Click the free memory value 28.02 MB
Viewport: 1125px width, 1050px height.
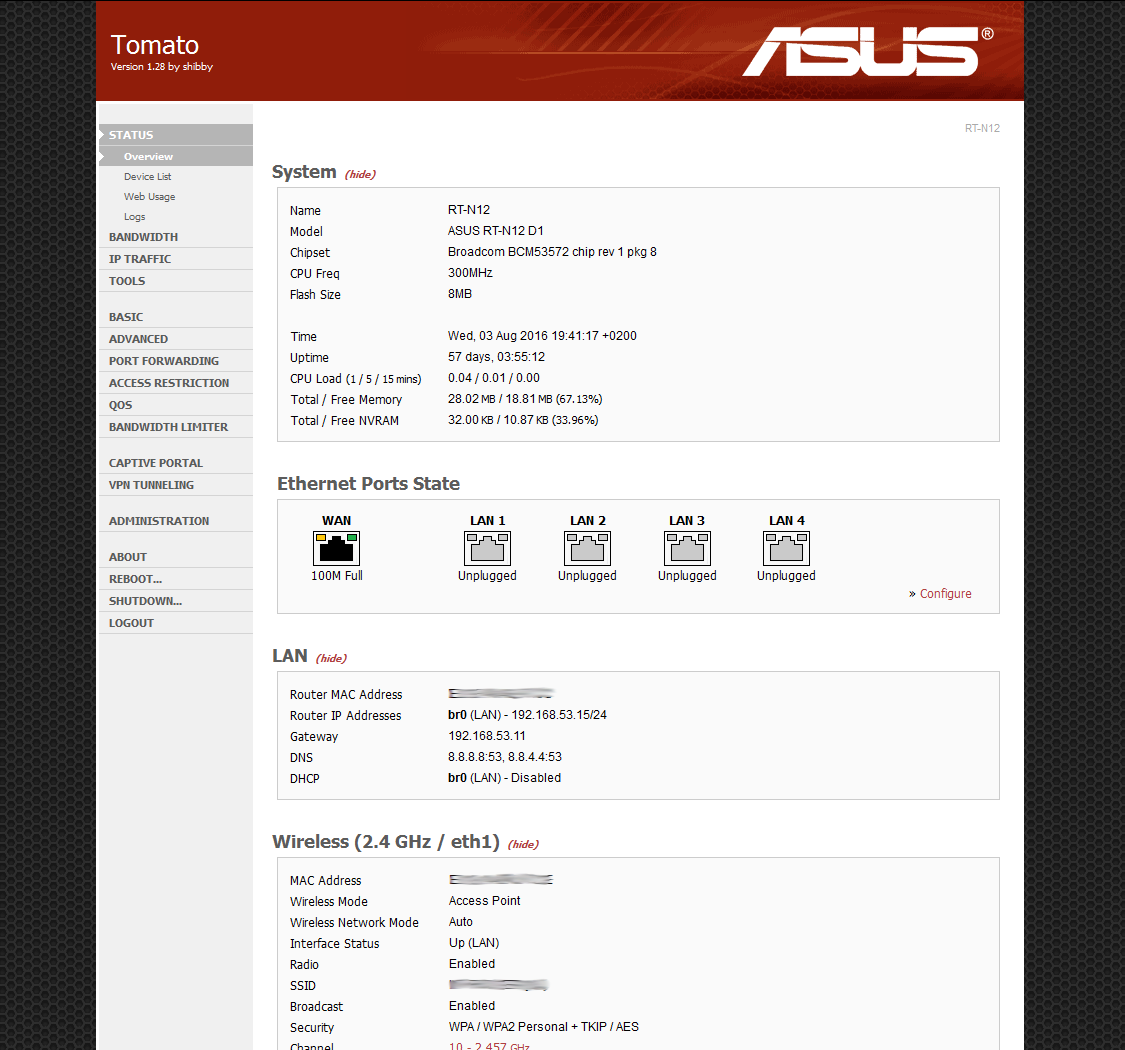tap(525, 399)
